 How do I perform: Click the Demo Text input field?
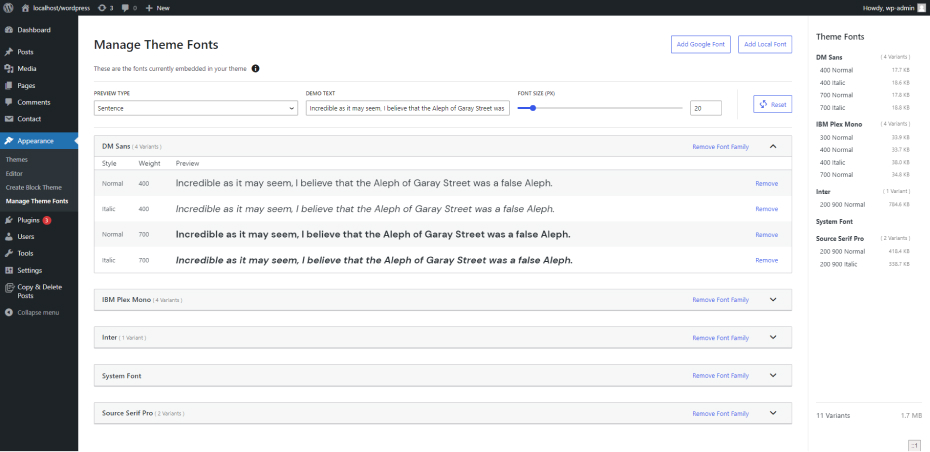pyautogui.click(x=407, y=108)
